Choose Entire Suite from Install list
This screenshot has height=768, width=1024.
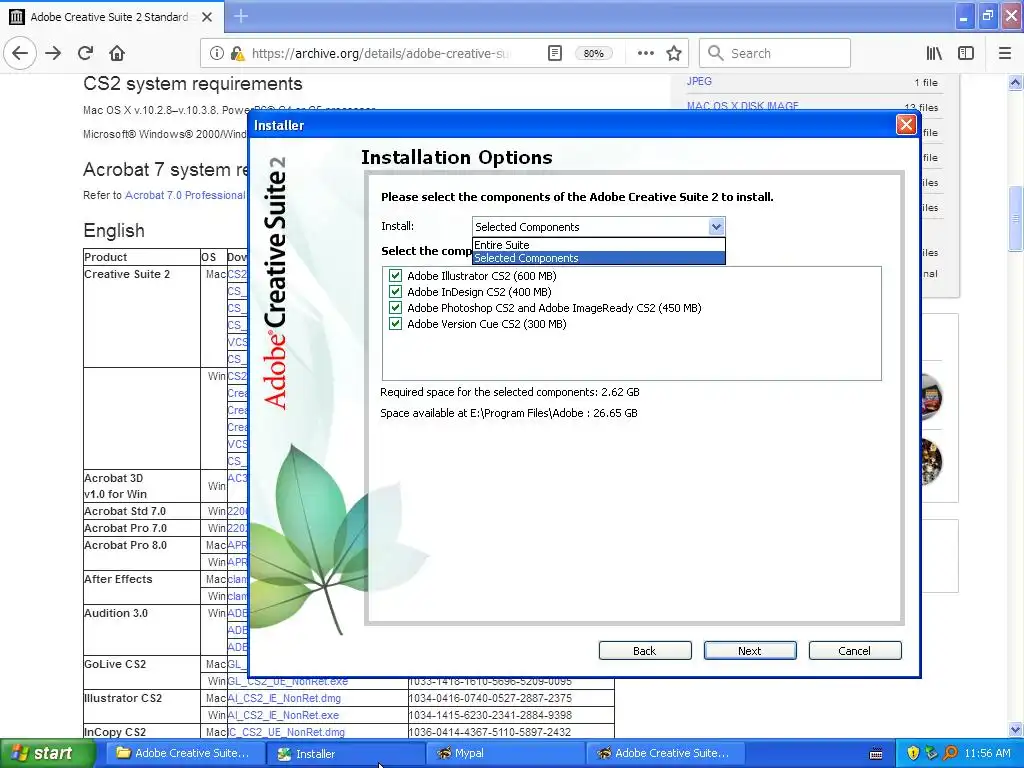click(598, 245)
